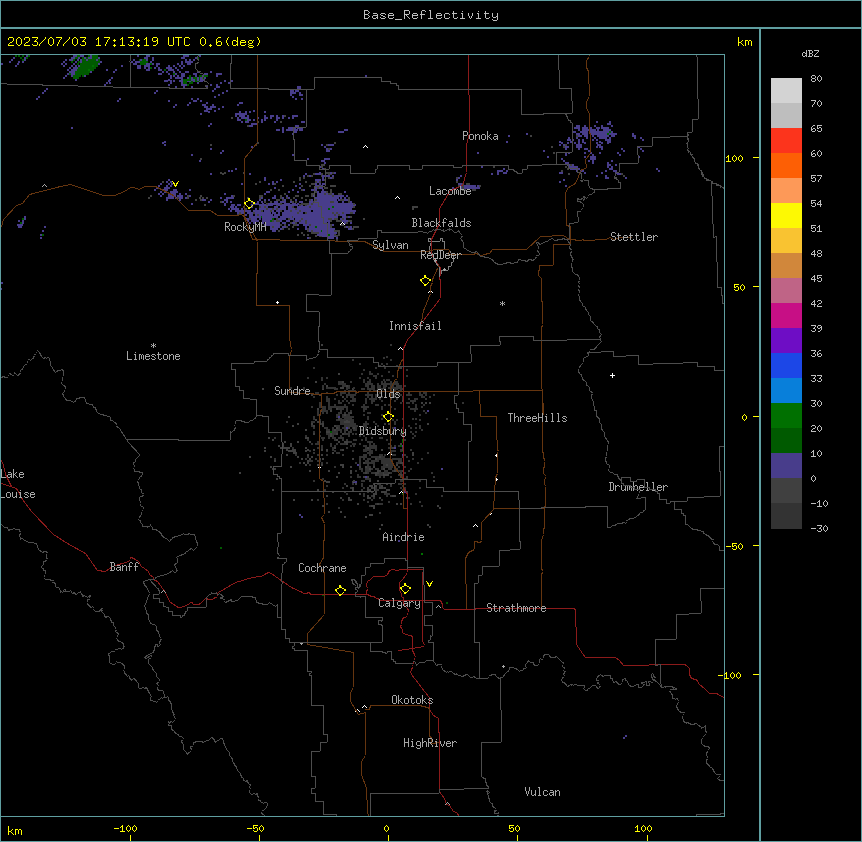Click the Sylvan label
Viewport: 862px width, 842px height.
(x=390, y=245)
